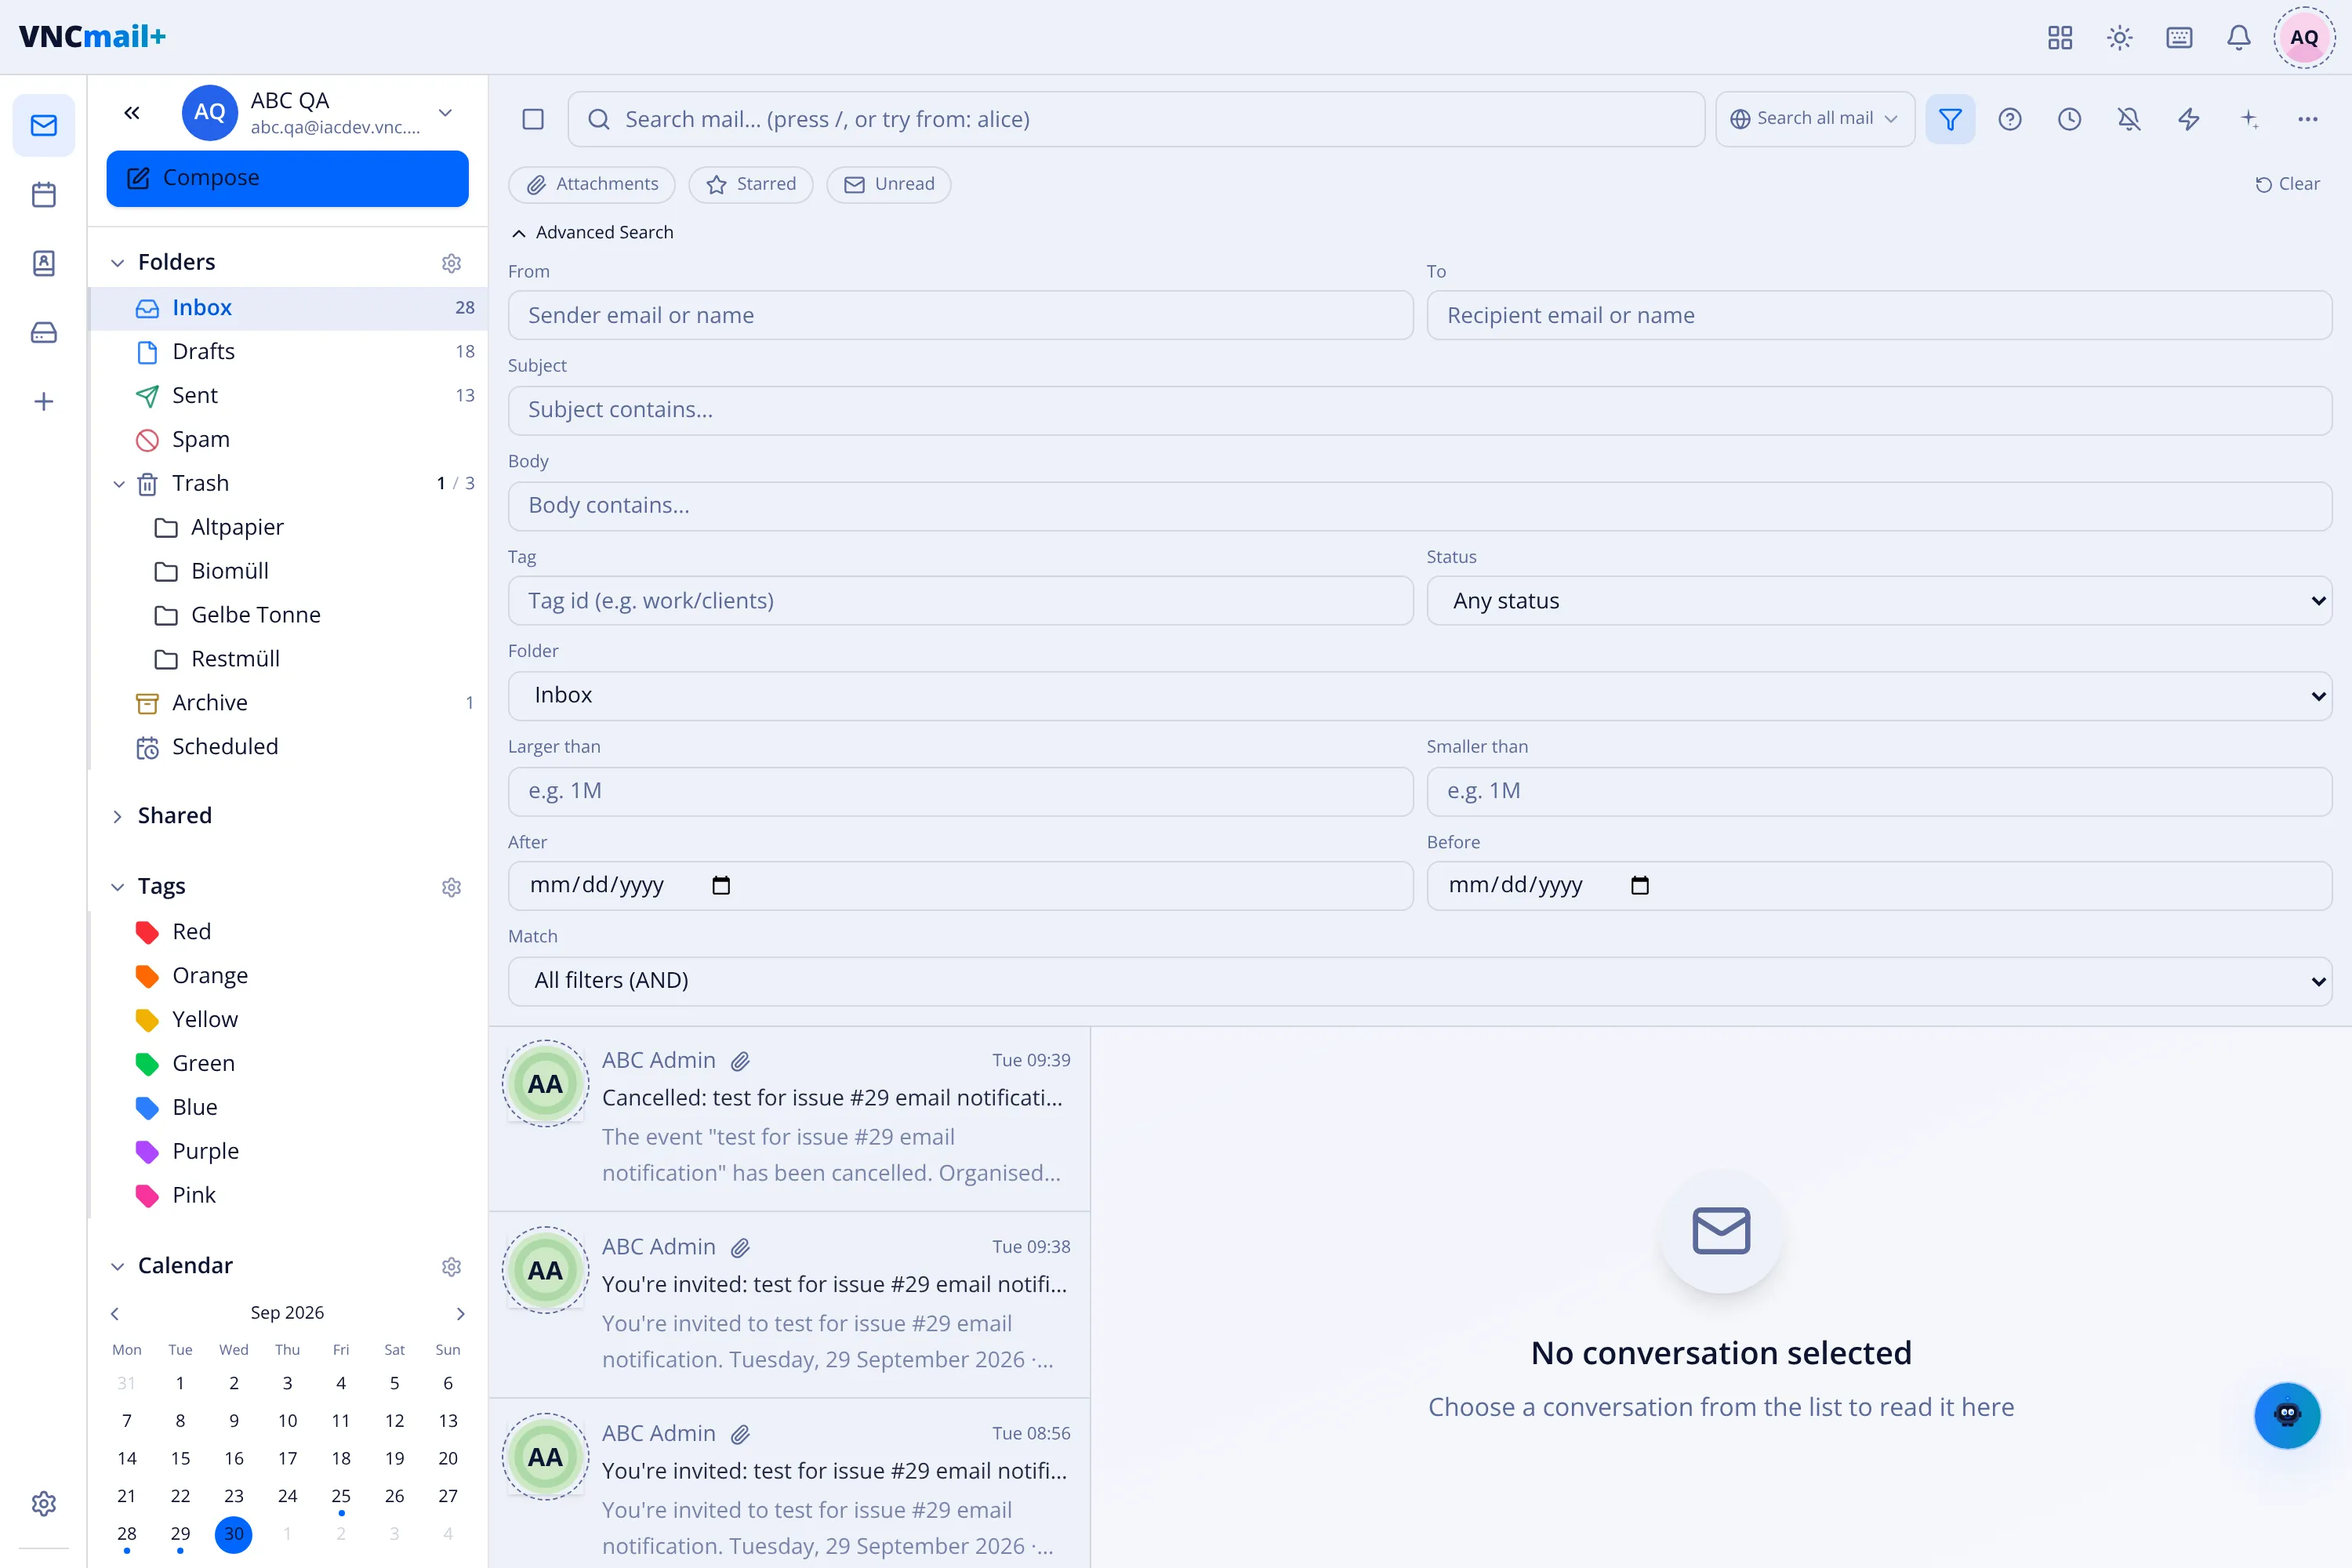
Task: Open the account switcher chevron
Action: coord(446,112)
